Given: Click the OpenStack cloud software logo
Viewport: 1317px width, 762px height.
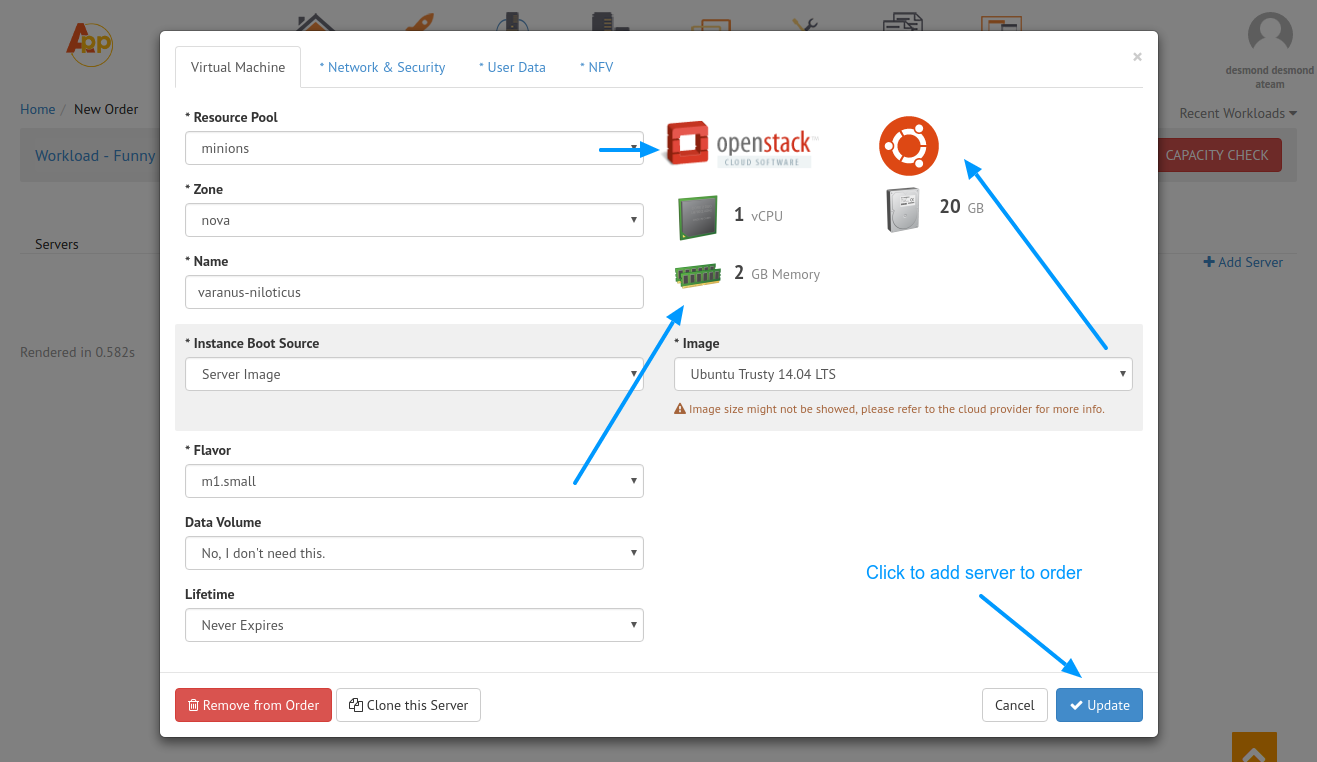Looking at the screenshot, I should pos(741,144).
